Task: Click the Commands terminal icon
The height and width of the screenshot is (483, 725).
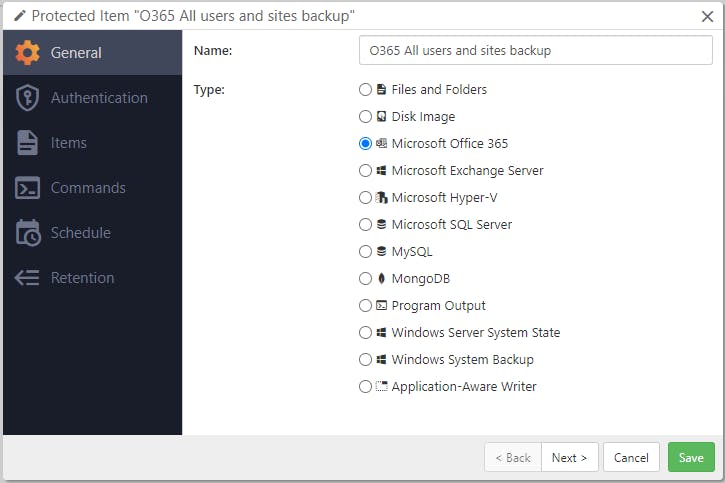Action: click(x=27, y=188)
